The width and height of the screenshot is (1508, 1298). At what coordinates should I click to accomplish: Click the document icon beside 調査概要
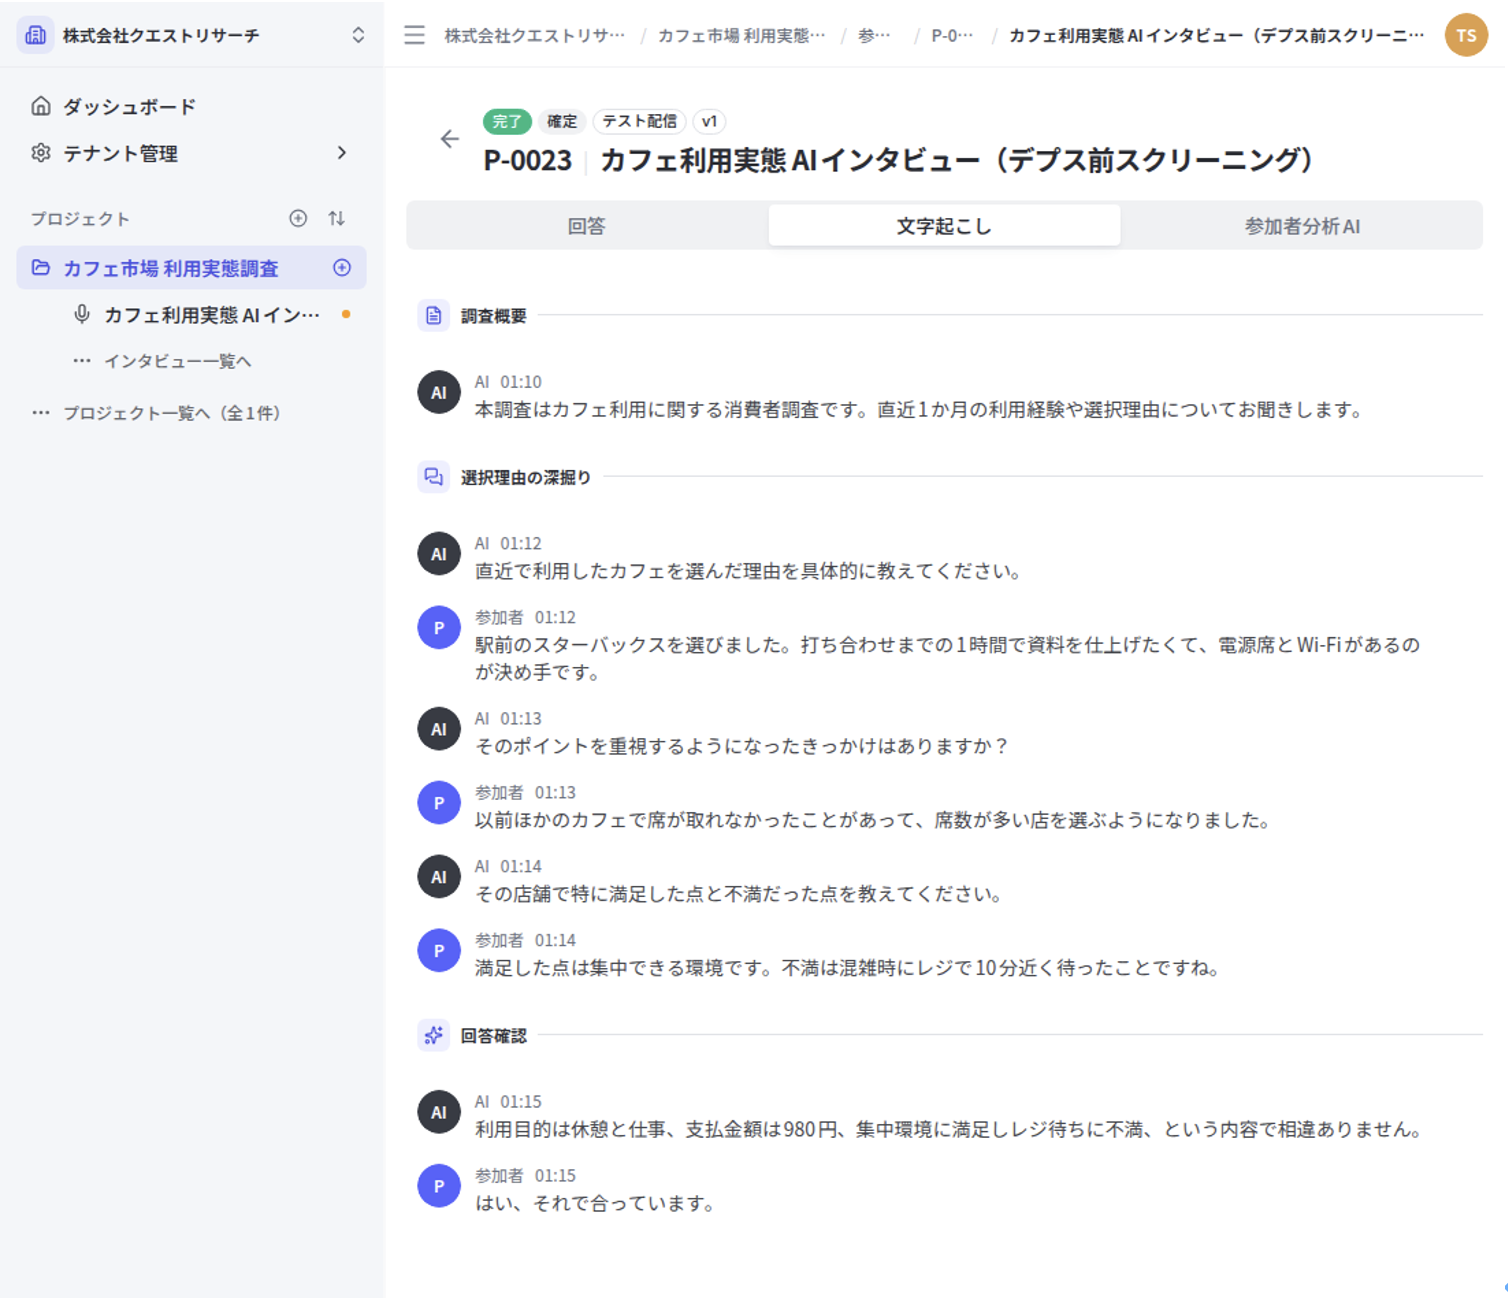(x=433, y=316)
